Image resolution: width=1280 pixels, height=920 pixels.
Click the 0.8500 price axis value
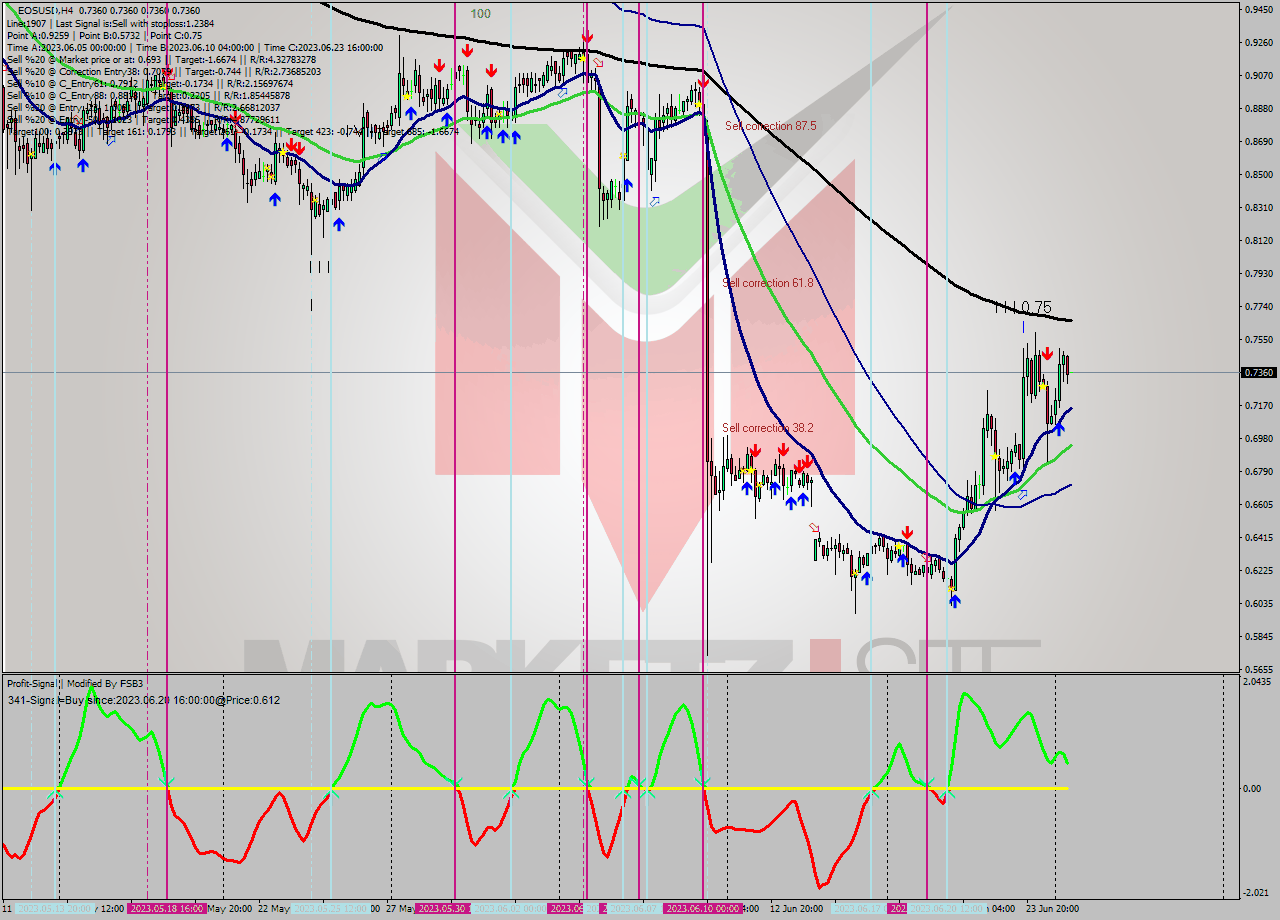pyautogui.click(x=1258, y=175)
